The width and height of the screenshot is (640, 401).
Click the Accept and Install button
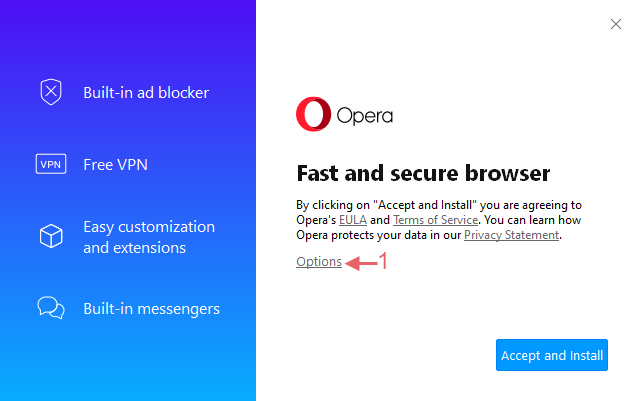[x=552, y=355]
